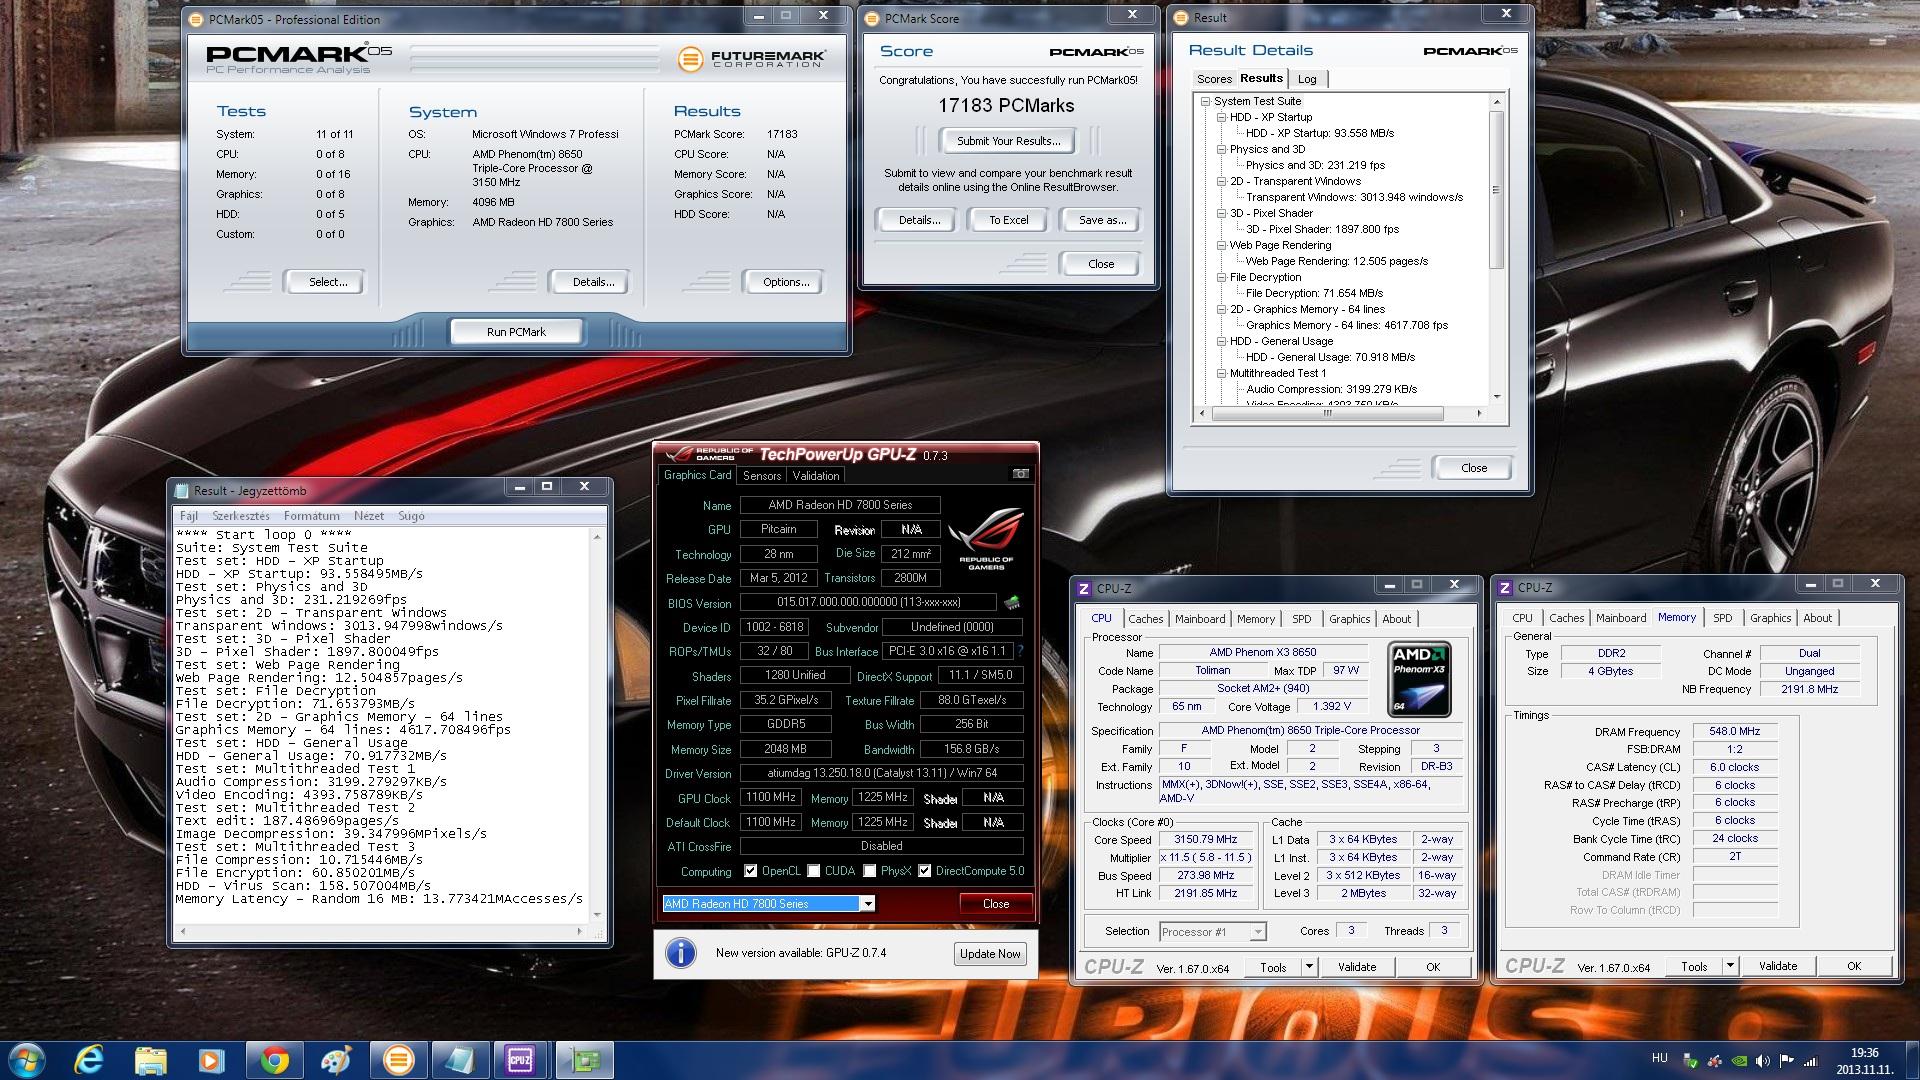
Task: Click the Options... button in PCMark05
Action: tap(786, 282)
